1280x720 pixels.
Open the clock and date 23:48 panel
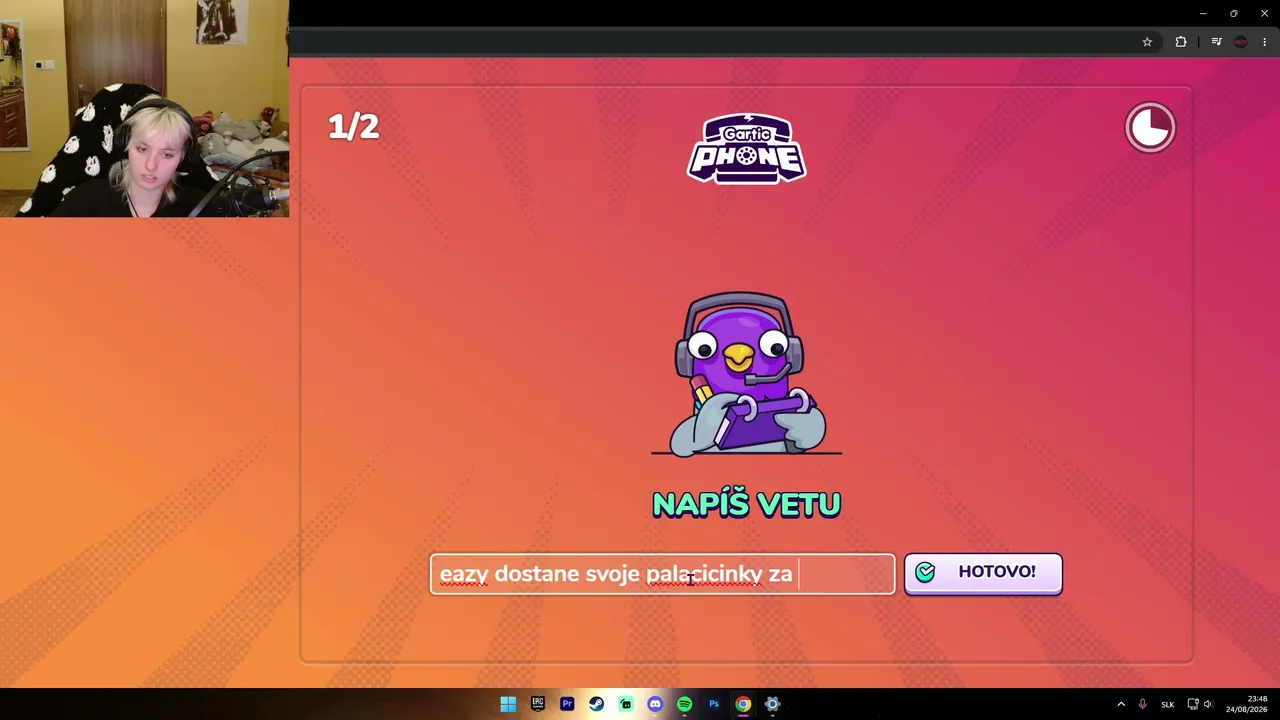pyautogui.click(x=1246, y=704)
